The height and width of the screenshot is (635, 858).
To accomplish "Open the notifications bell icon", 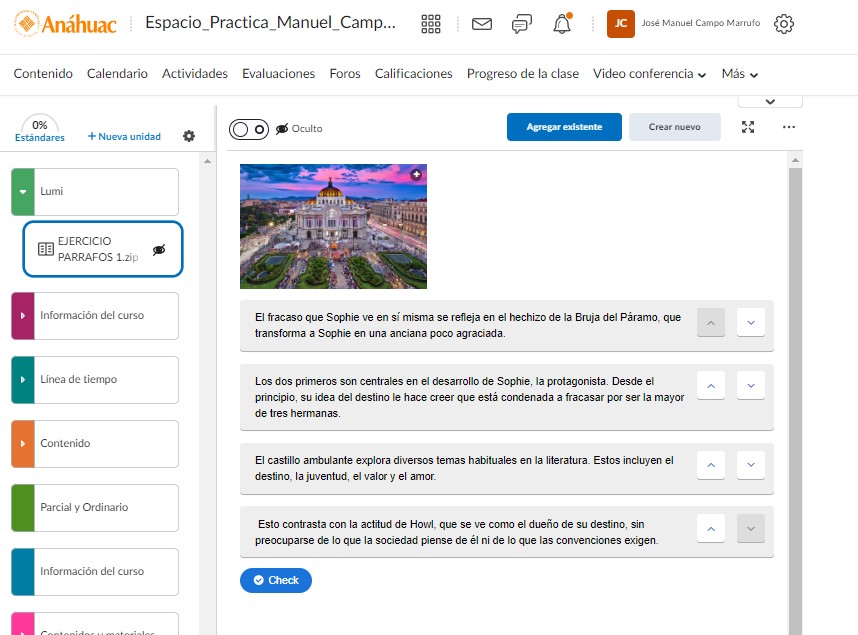I will tap(562, 24).
